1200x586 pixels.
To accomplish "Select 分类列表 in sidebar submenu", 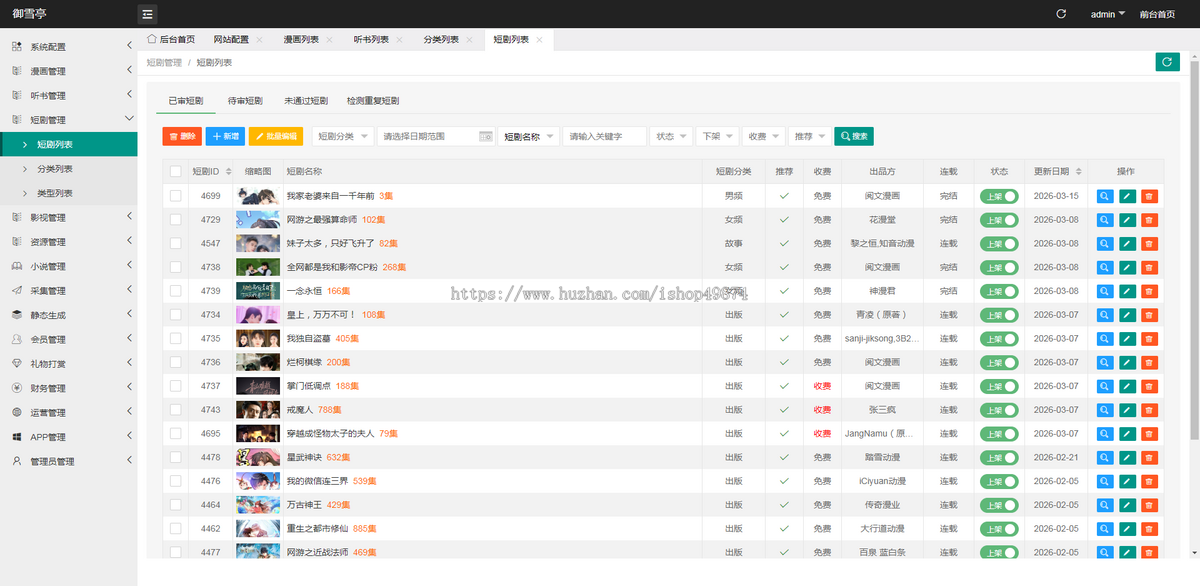I will click(x=68, y=169).
